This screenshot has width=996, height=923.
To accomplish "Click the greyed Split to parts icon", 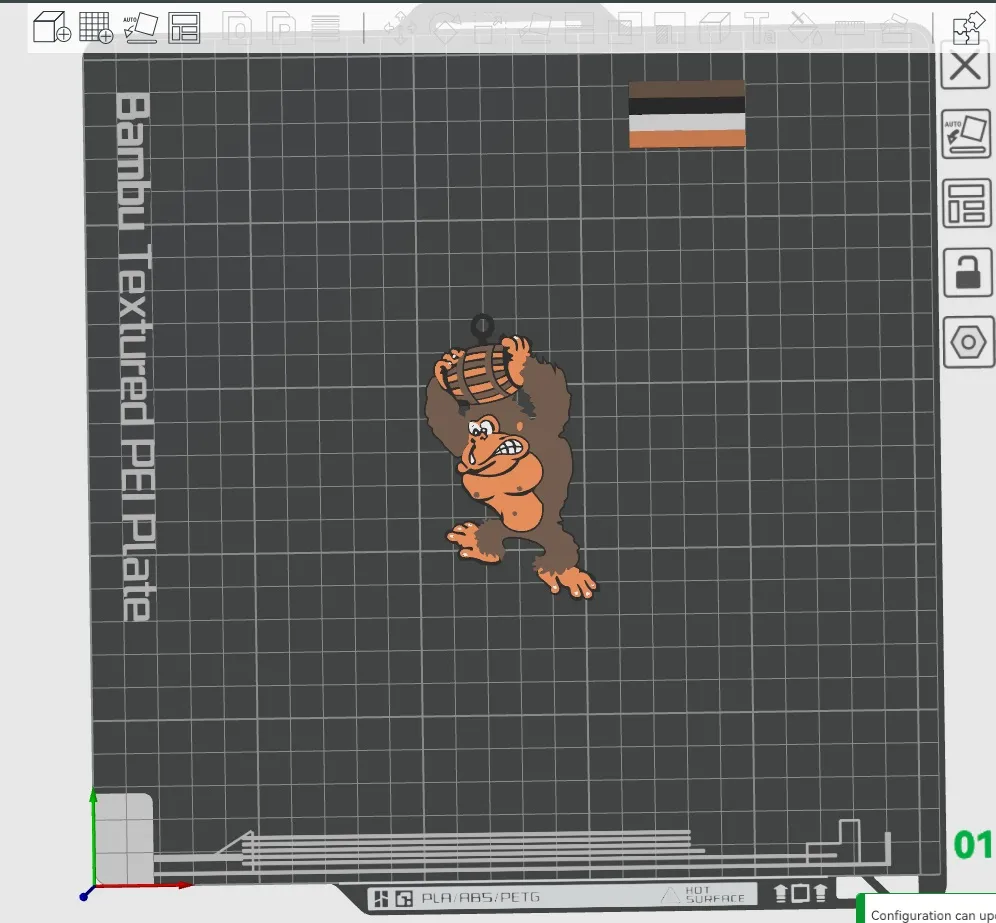I will (x=281, y=28).
